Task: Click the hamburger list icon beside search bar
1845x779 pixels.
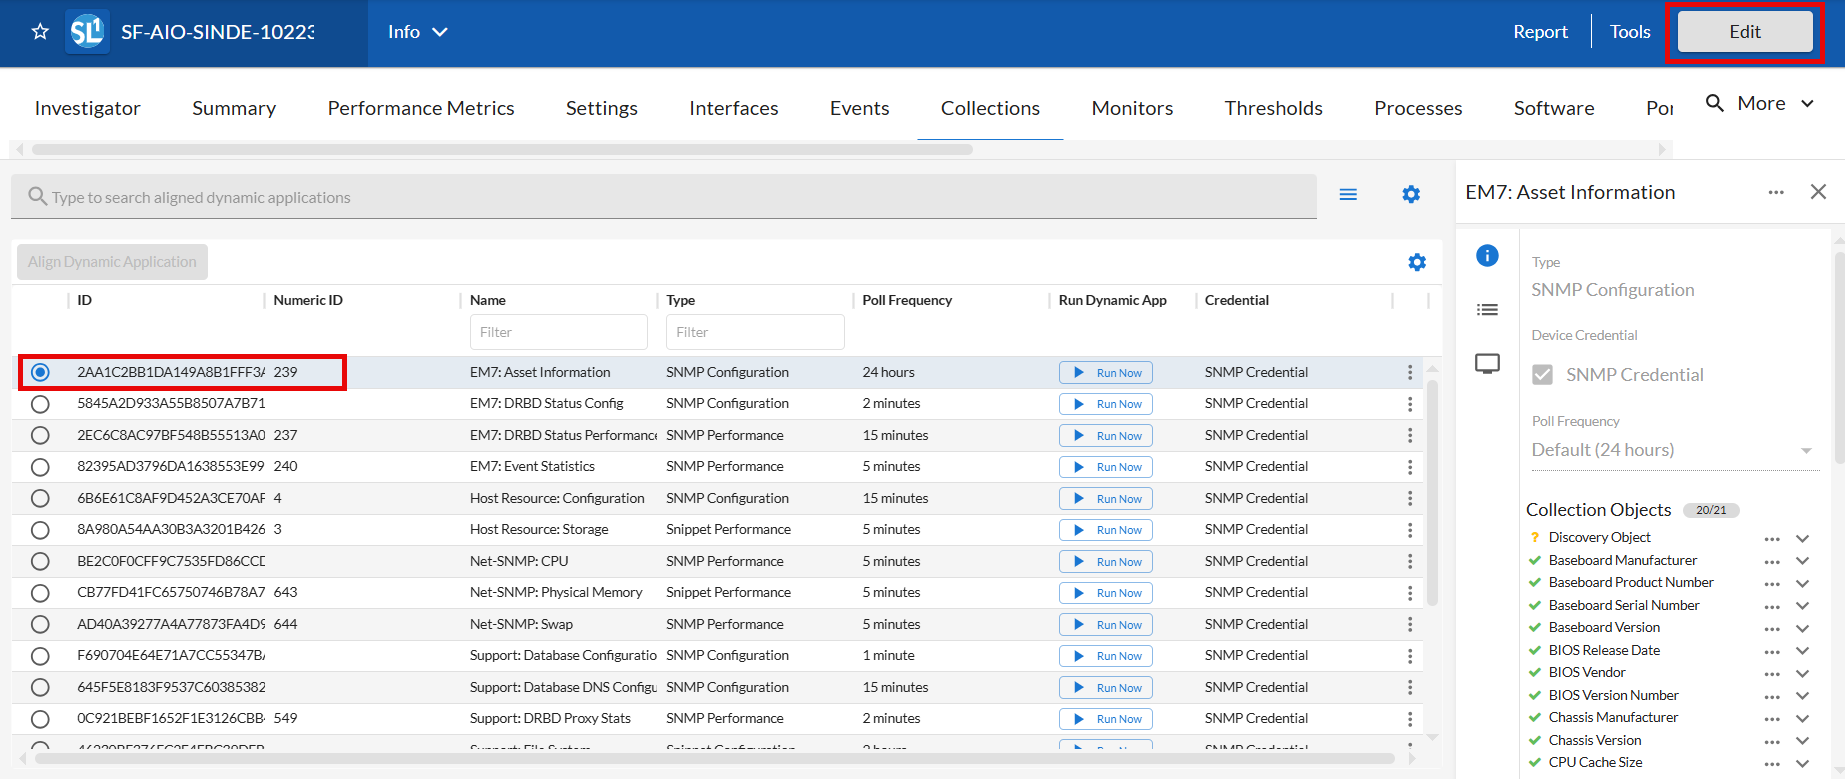Action: pyautogui.click(x=1348, y=195)
